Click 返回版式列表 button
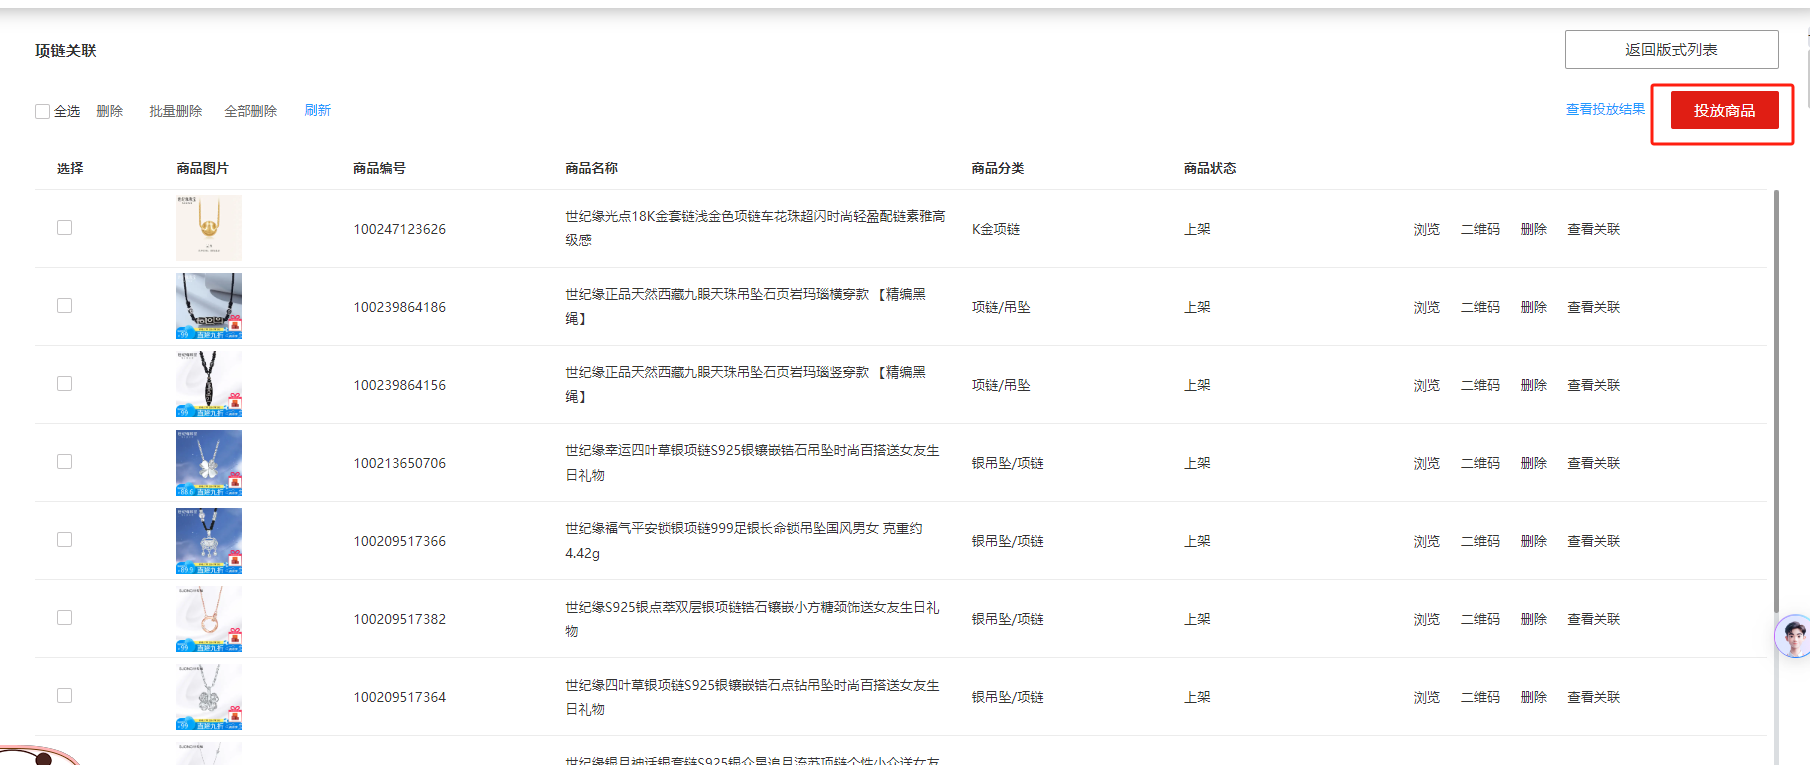The height and width of the screenshot is (765, 1810). 1671,50
